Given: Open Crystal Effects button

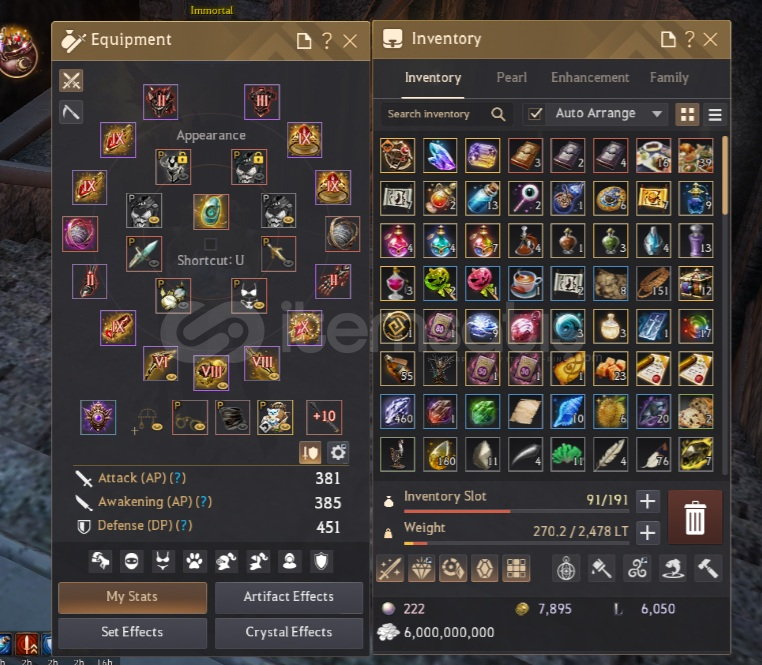Looking at the screenshot, I should tap(289, 632).
